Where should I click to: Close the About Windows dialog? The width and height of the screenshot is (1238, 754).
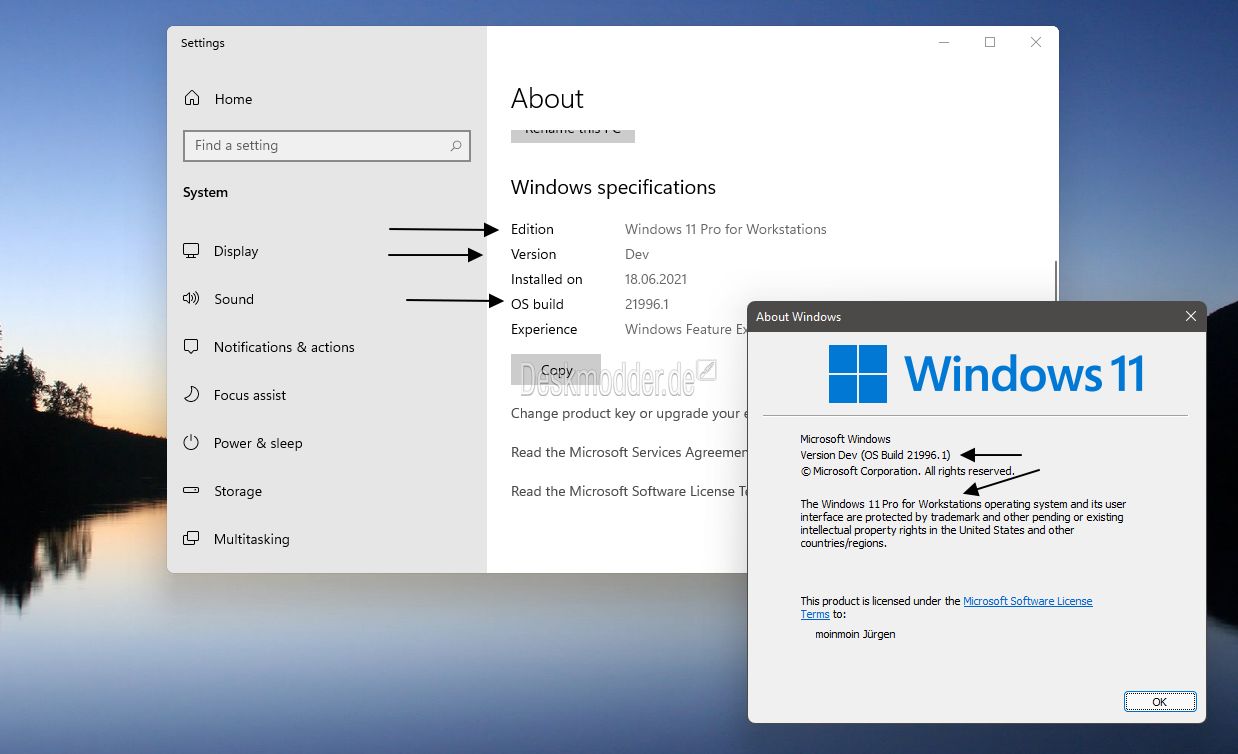click(1190, 316)
